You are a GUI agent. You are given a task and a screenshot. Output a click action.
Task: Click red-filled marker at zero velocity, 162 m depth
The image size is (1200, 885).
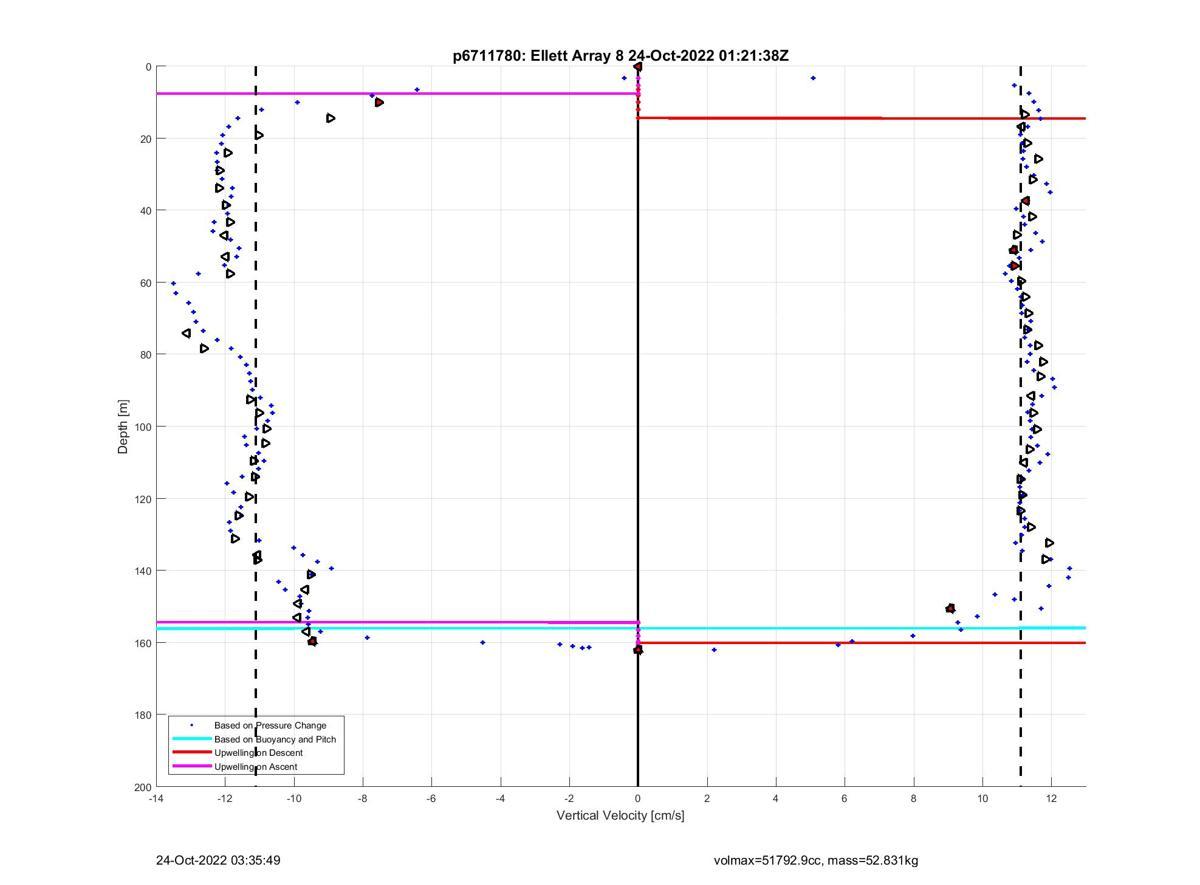click(x=638, y=650)
